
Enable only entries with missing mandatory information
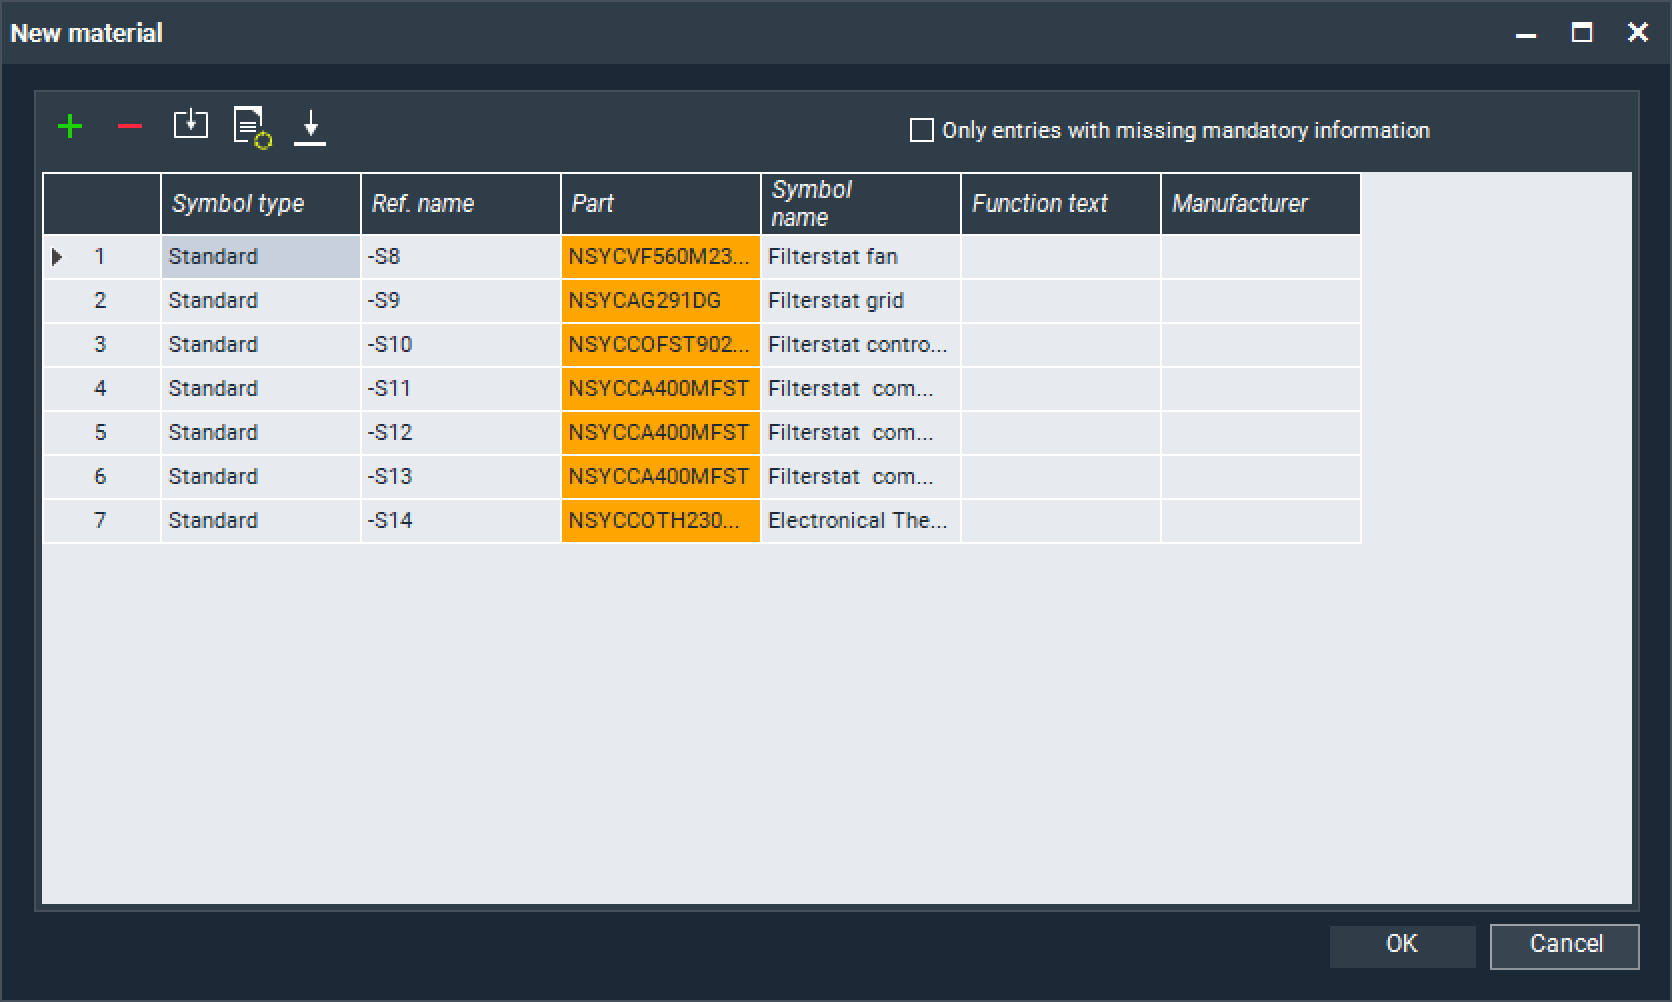coord(921,131)
